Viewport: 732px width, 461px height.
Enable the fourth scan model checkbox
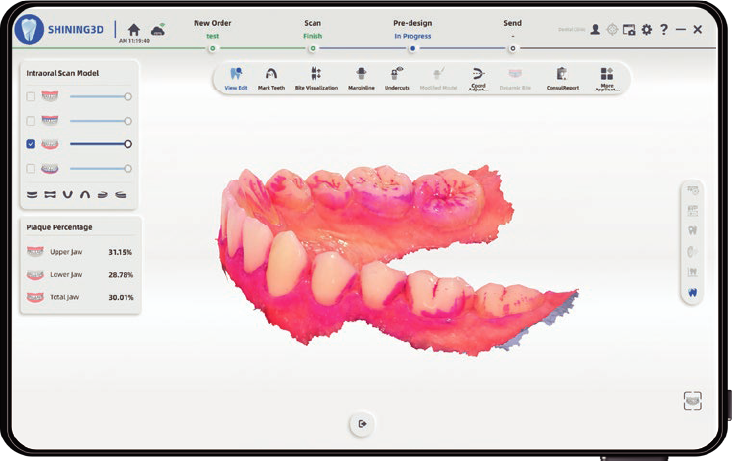[x=31, y=168]
